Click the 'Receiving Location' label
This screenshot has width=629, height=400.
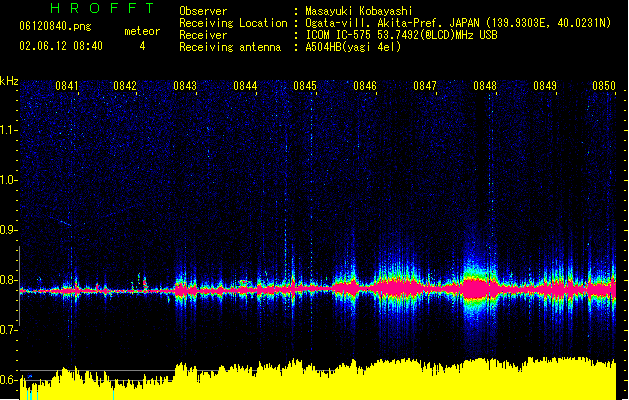click(x=233, y=23)
